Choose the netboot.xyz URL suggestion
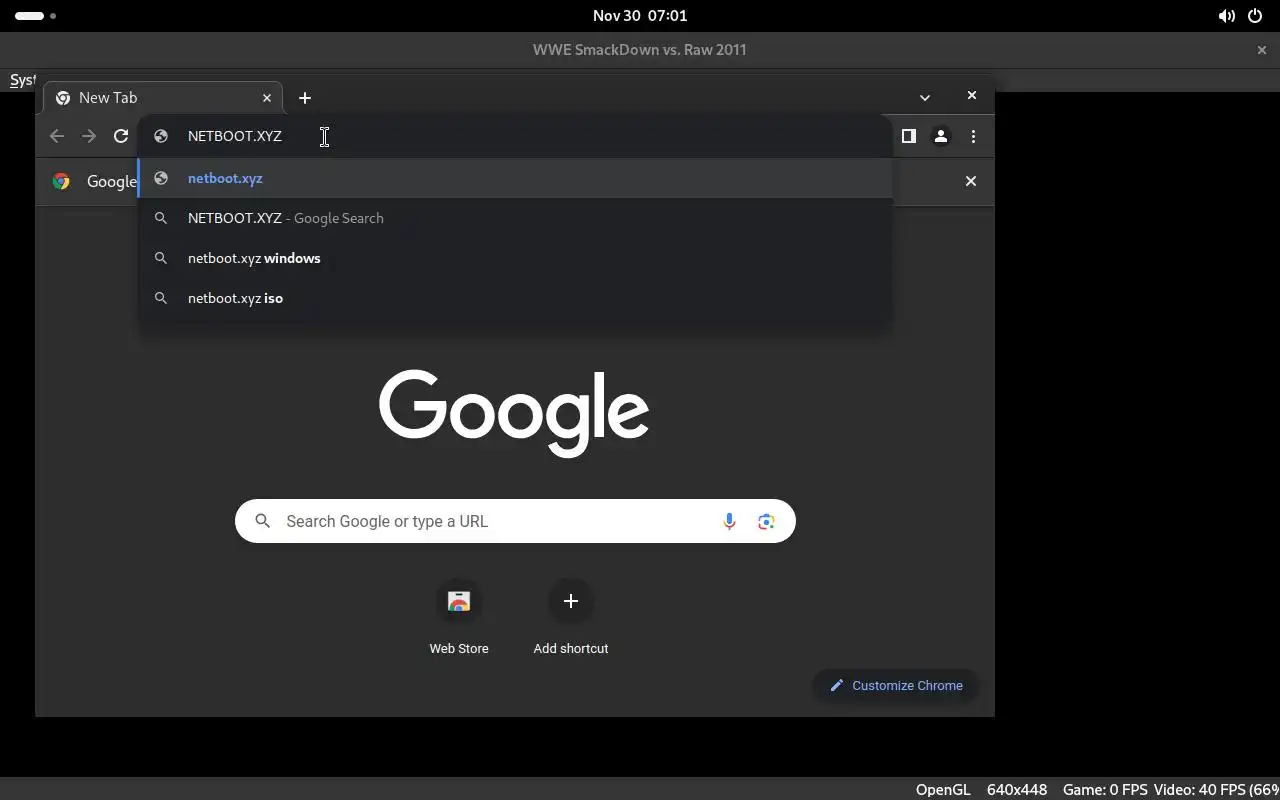 (x=514, y=178)
